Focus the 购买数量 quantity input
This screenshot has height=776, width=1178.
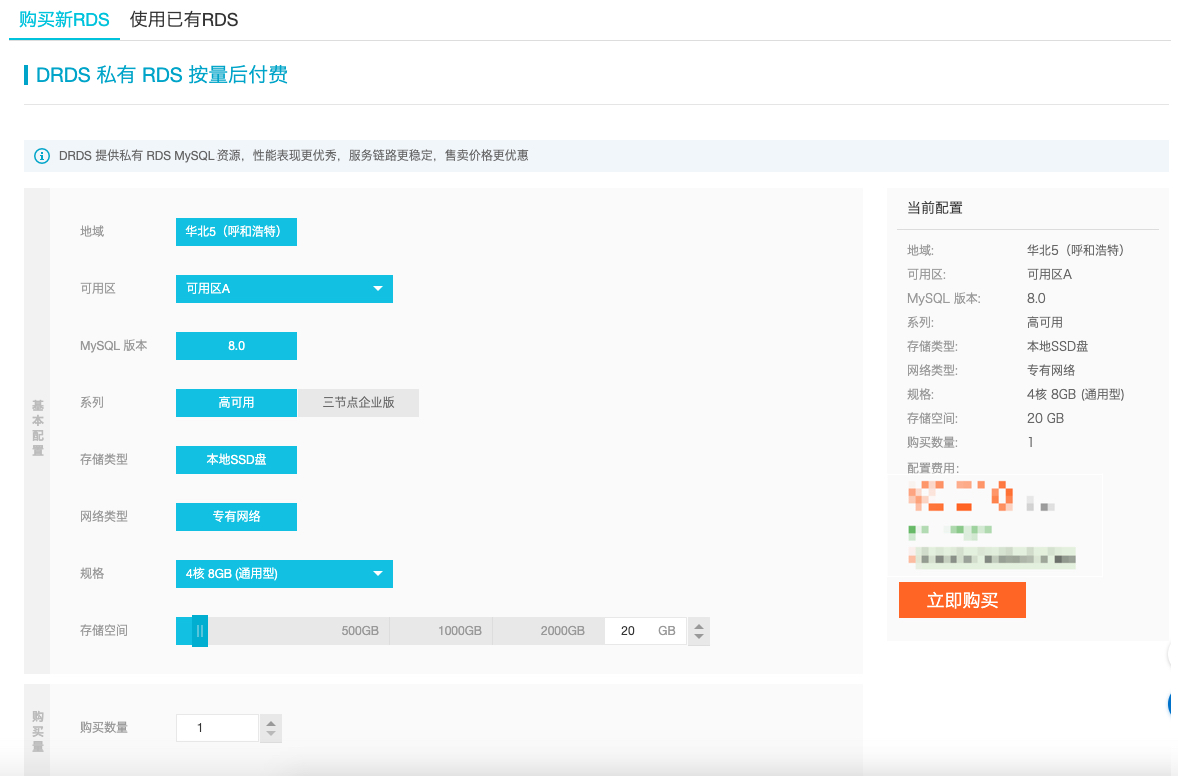click(x=217, y=728)
